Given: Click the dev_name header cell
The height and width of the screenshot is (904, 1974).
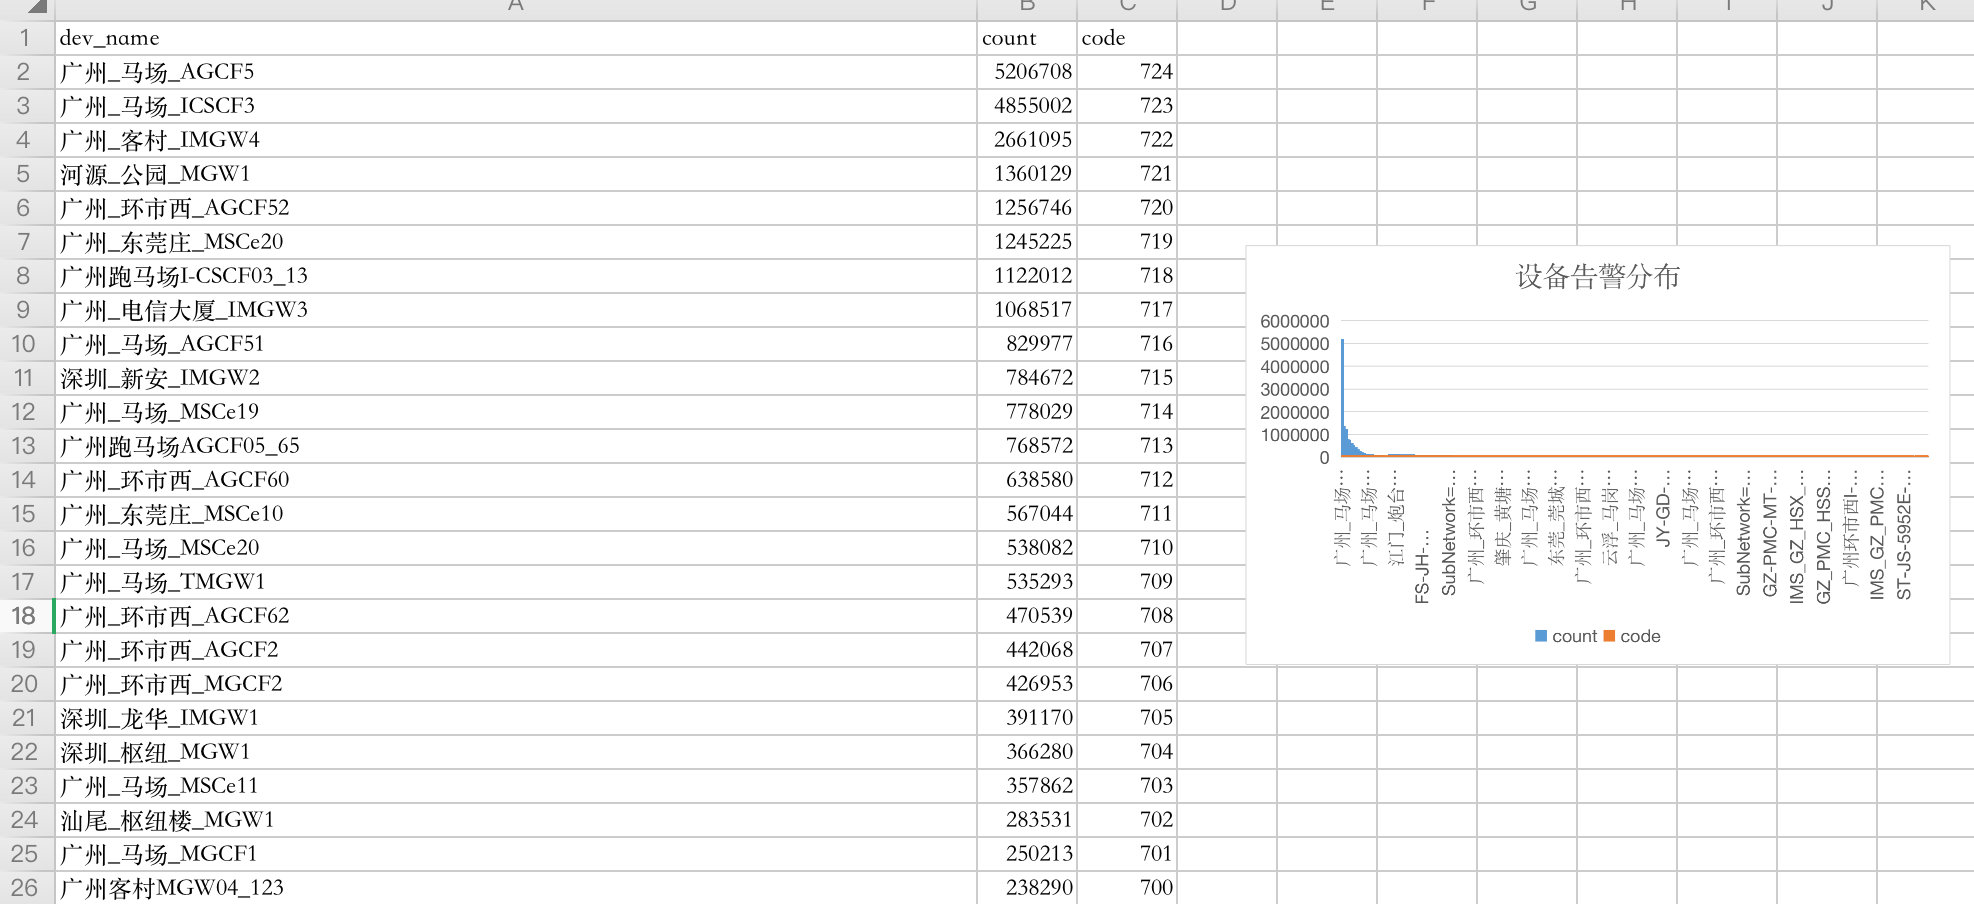Looking at the screenshot, I should coord(516,38).
